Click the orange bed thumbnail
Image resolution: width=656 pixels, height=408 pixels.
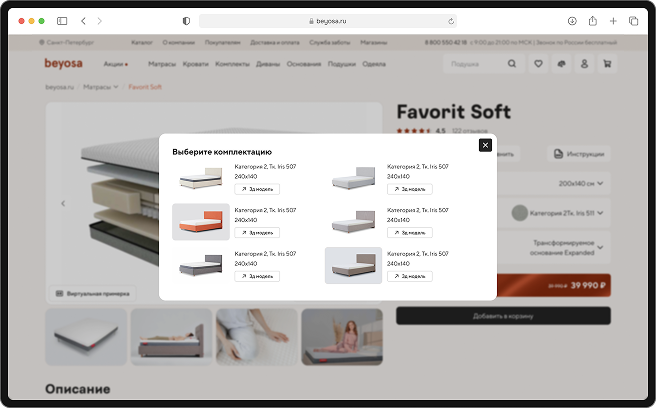click(x=200, y=222)
